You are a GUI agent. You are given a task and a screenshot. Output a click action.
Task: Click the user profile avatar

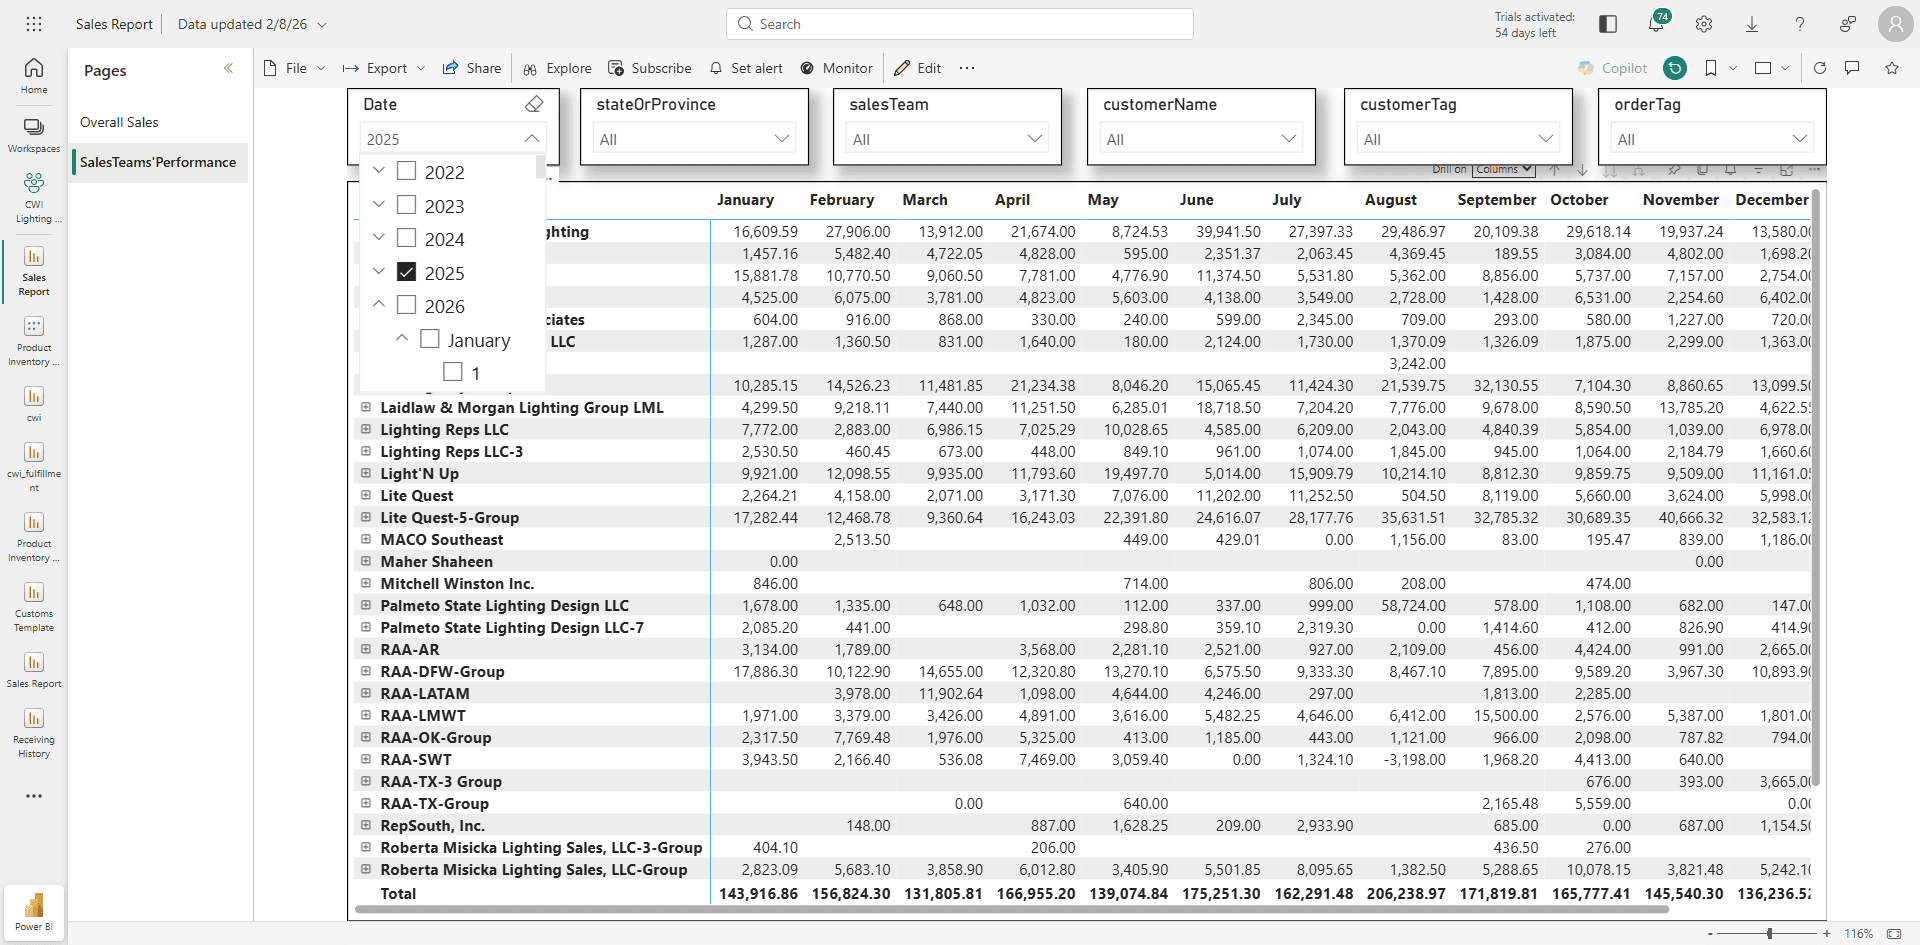pyautogui.click(x=1895, y=24)
